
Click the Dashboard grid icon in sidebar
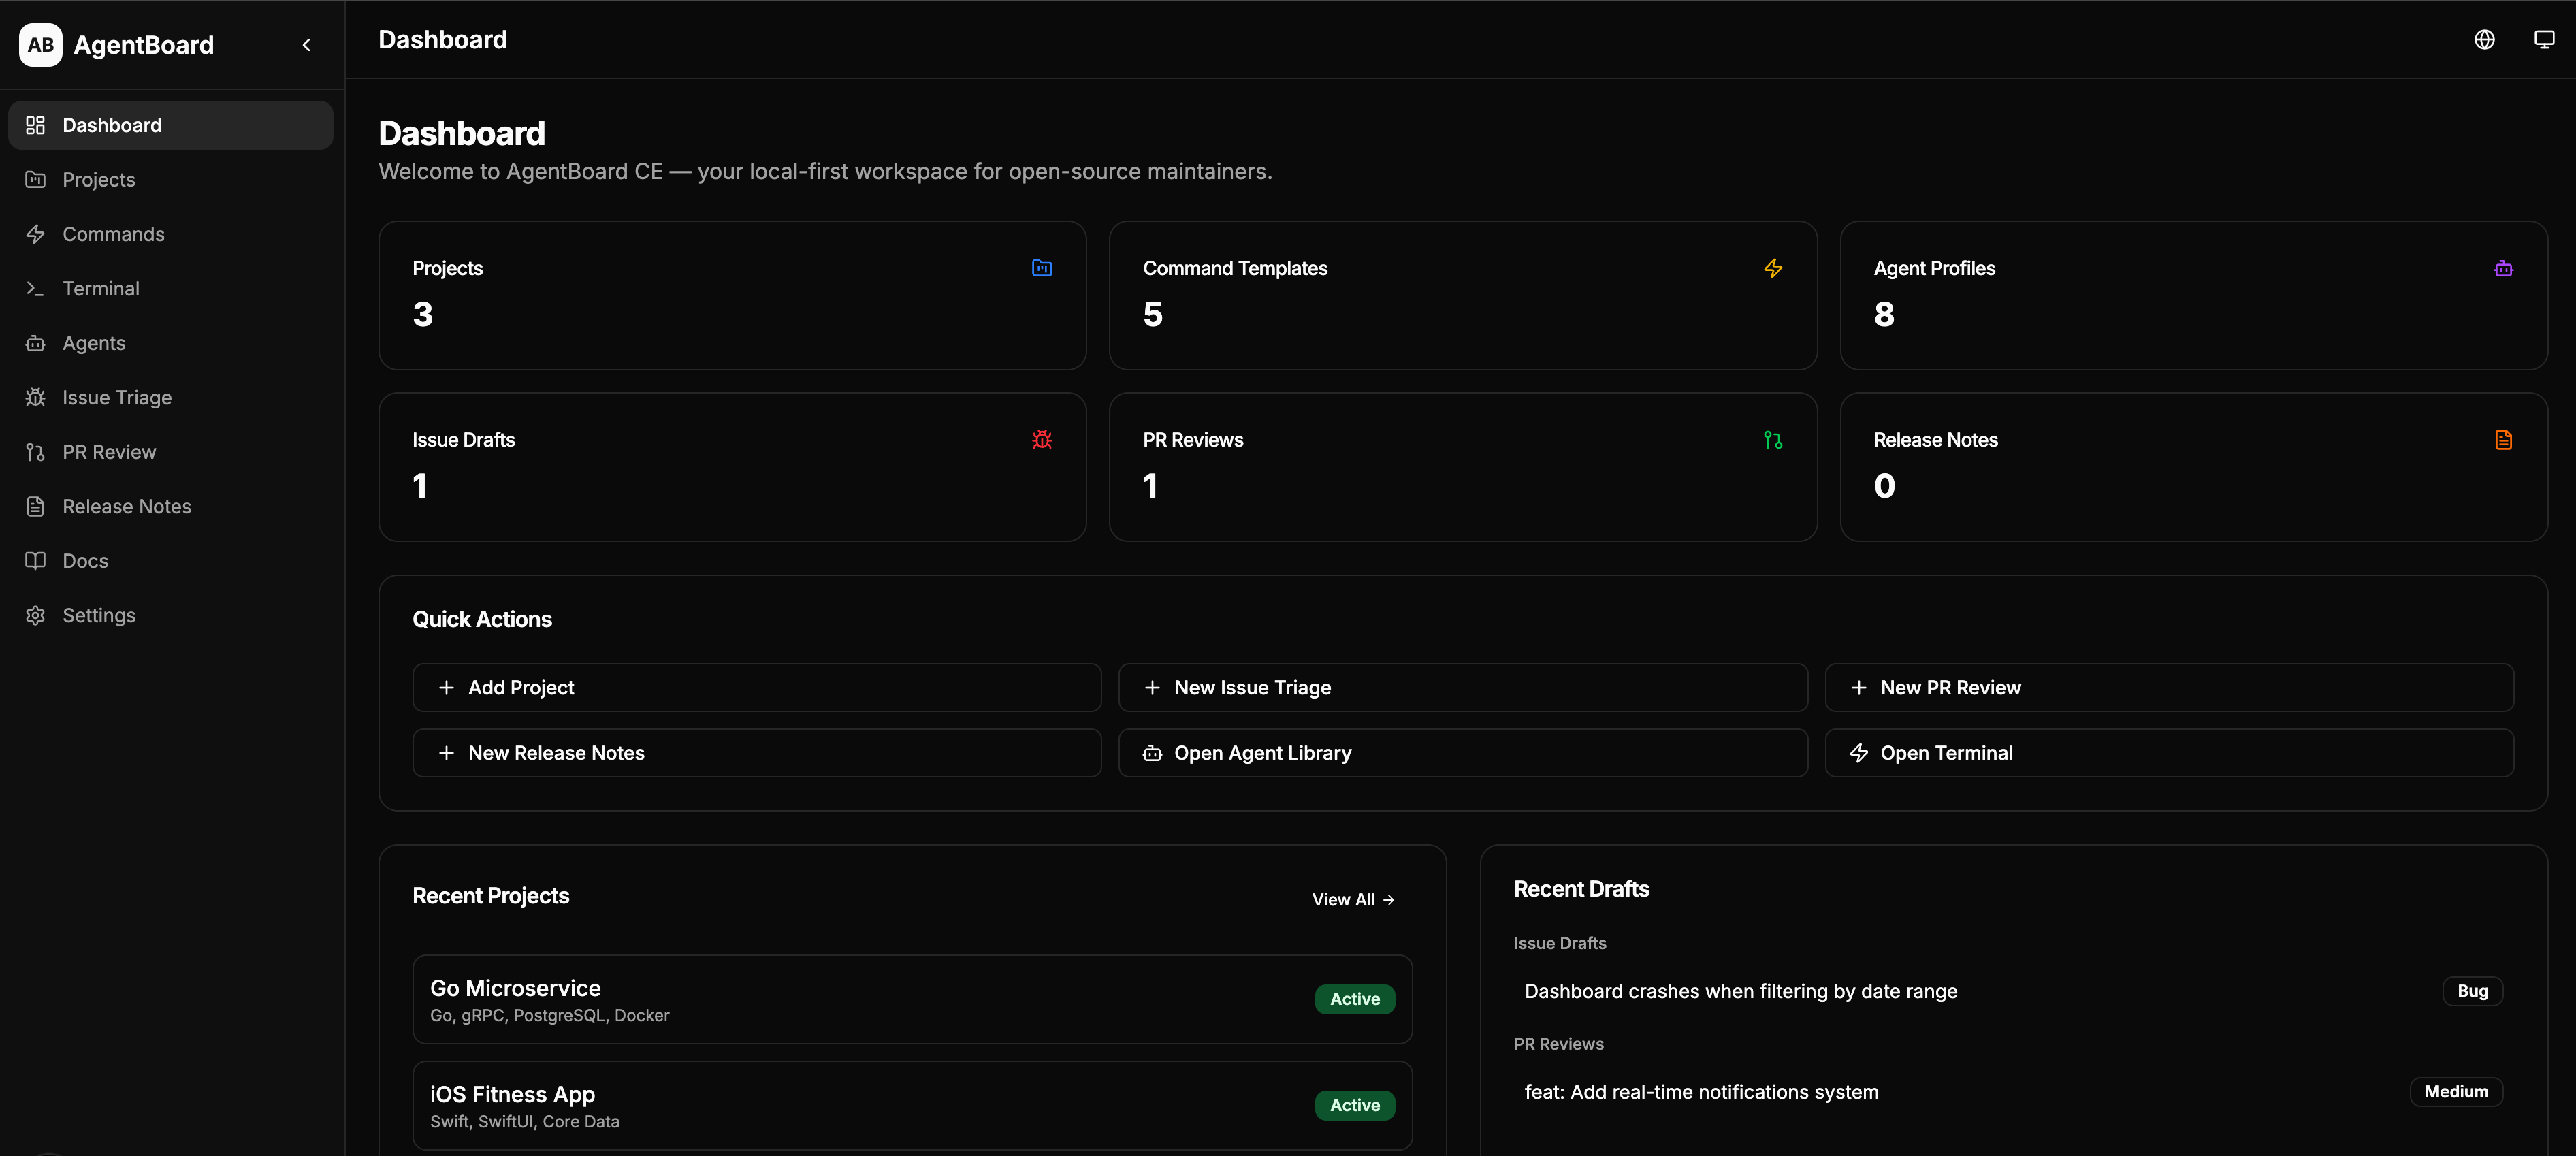[x=36, y=125]
